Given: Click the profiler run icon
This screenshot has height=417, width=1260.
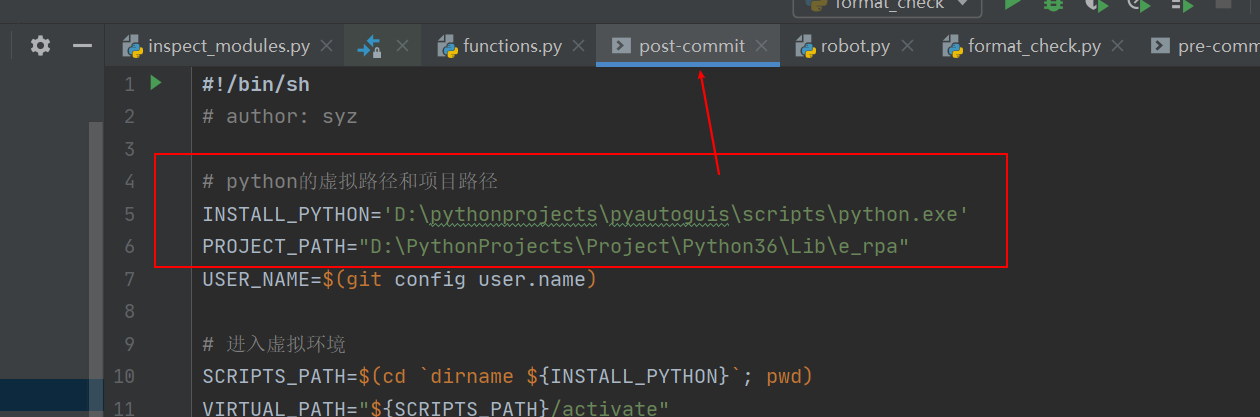Looking at the screenshot, I should [x=1139, y=5].
